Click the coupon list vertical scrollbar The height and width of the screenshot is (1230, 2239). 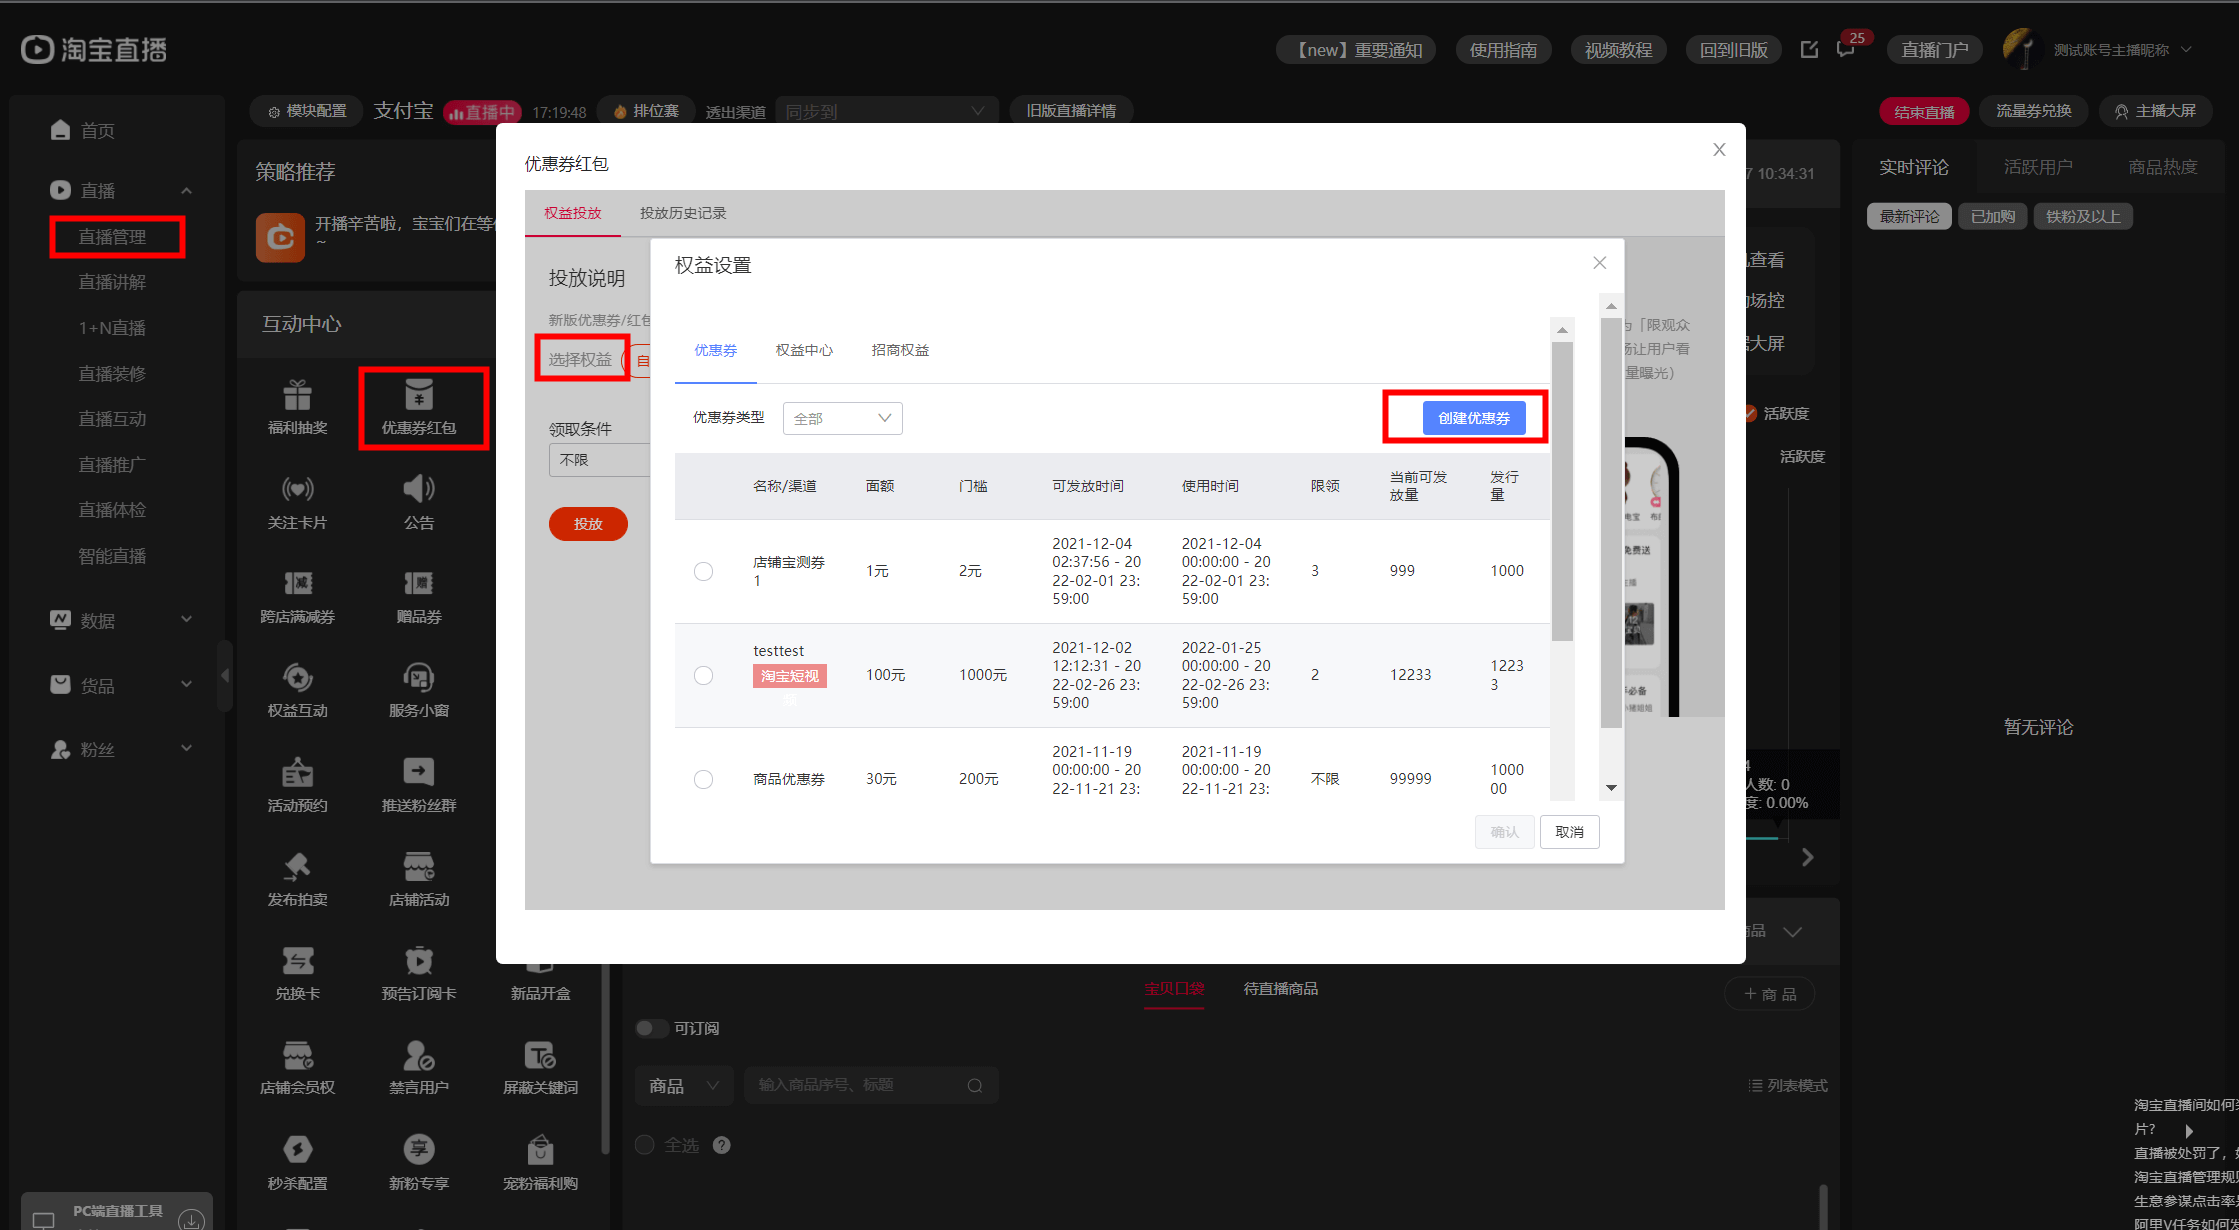(1562, 490)
